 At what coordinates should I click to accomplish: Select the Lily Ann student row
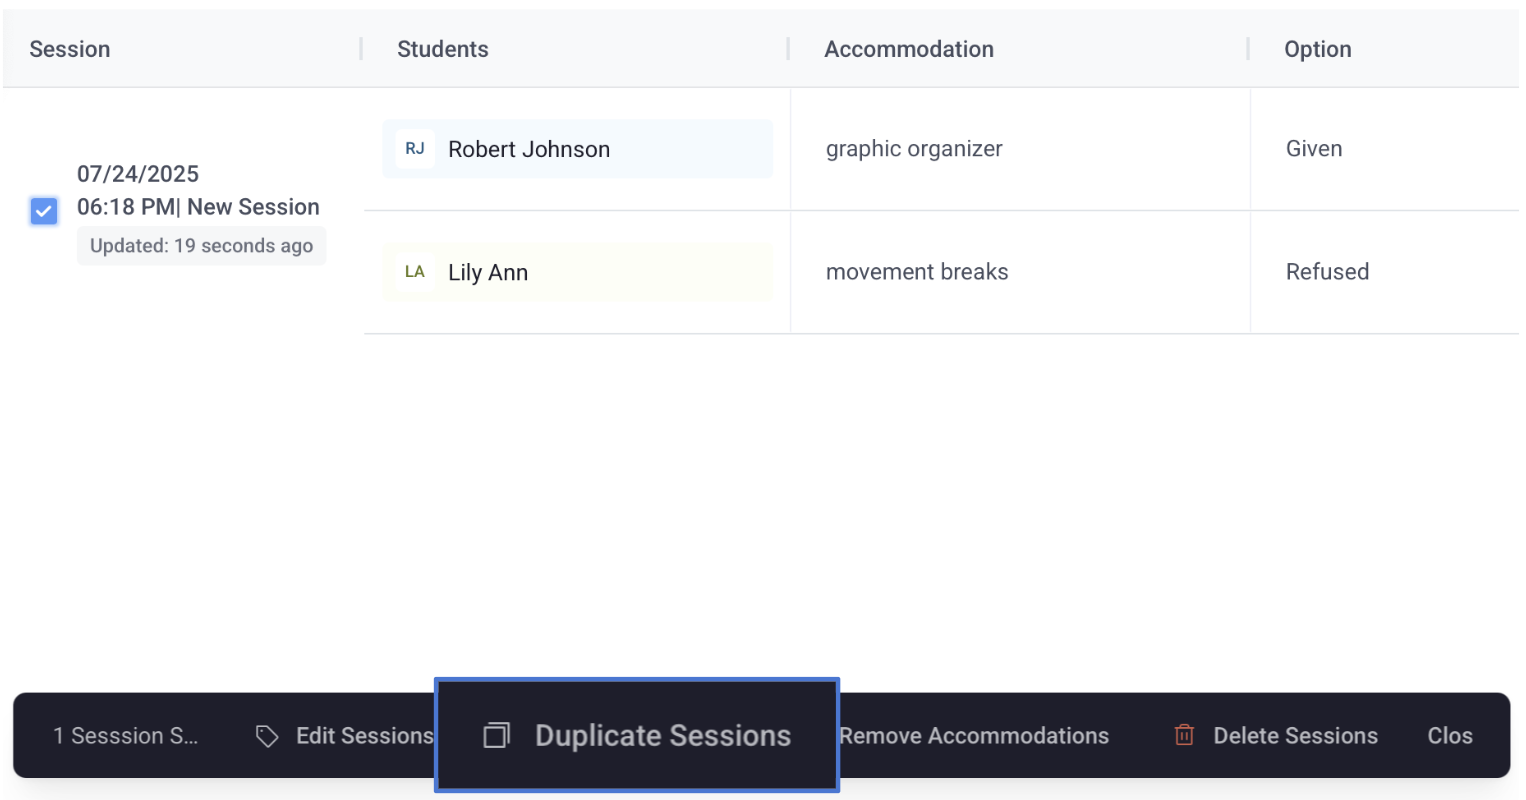point(488,272)
